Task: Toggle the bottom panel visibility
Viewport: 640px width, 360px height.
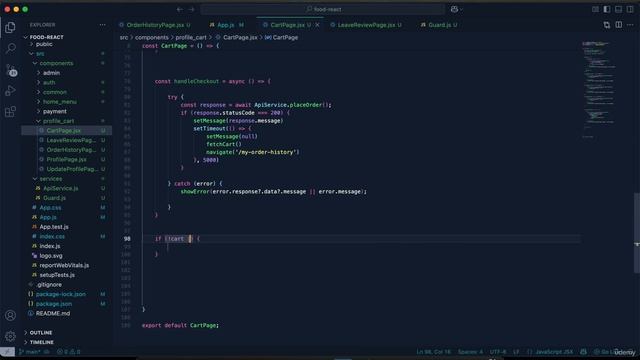Action: click(x=619, y=9)
